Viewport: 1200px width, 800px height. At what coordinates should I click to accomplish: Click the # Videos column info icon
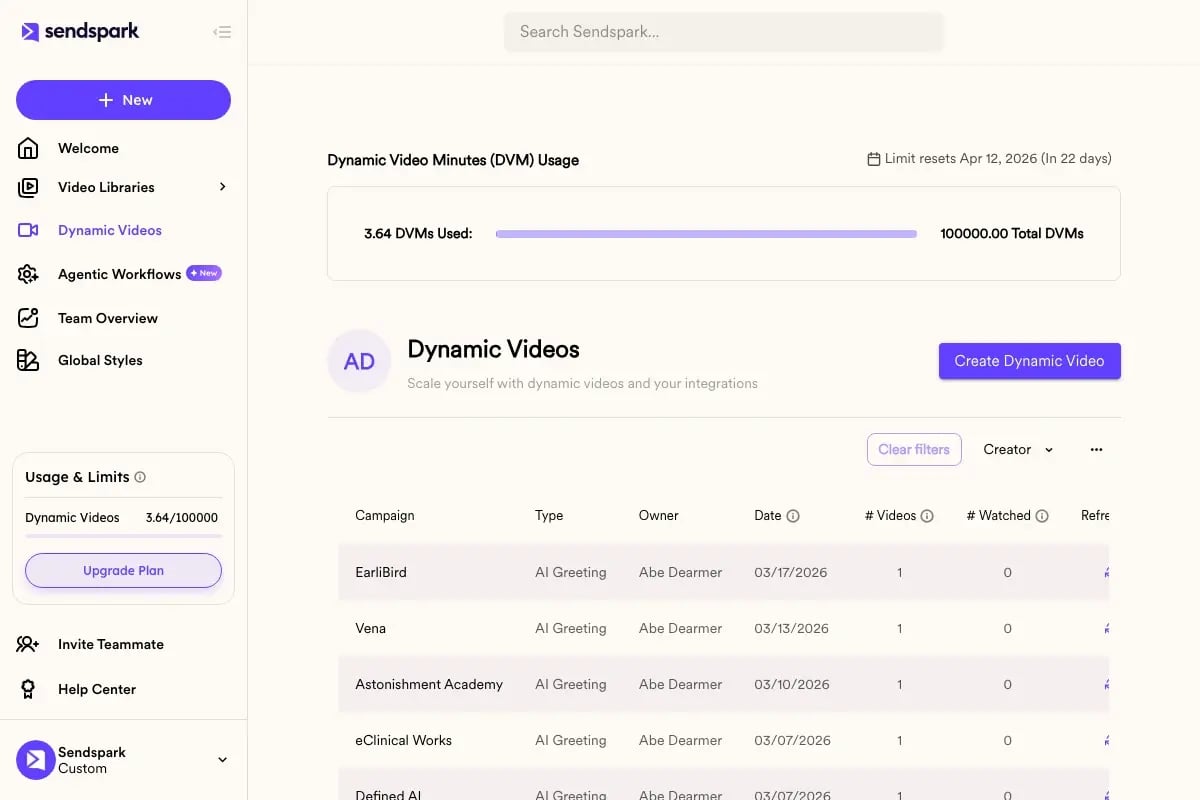tap(927, 516)
